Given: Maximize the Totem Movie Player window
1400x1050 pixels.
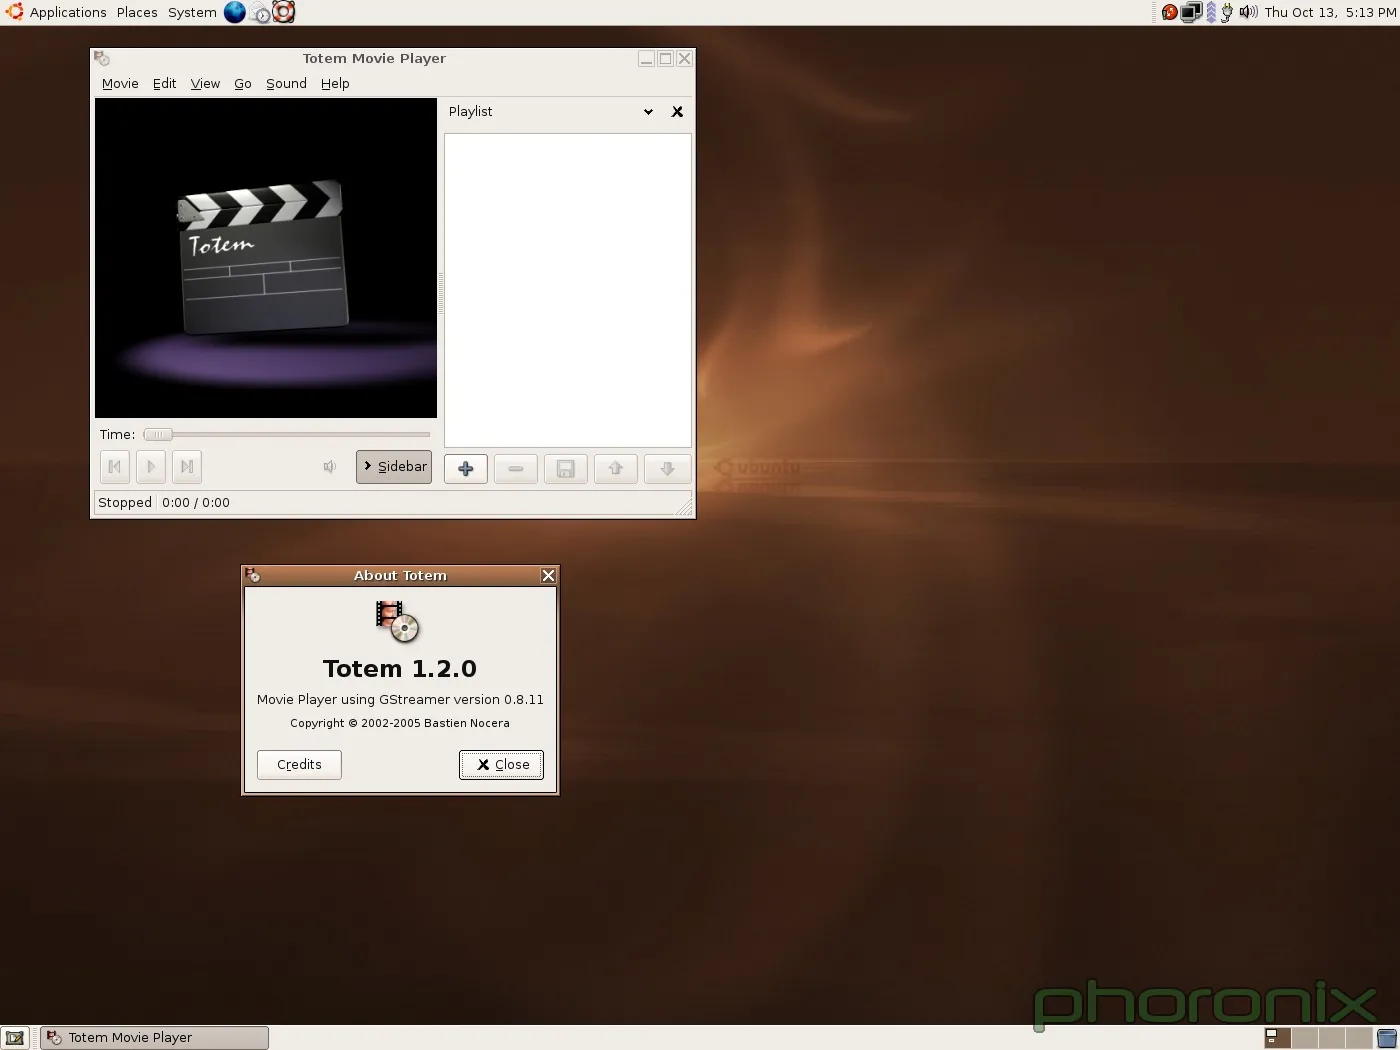Looking at the screenshot, I should tap(665, 59).
